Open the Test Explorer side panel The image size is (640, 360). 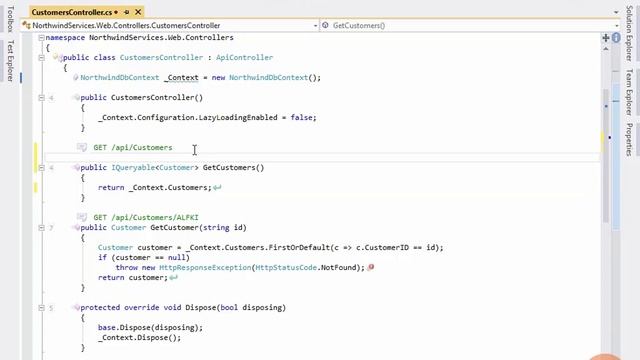pyautogui.click(x=10, y=60)
